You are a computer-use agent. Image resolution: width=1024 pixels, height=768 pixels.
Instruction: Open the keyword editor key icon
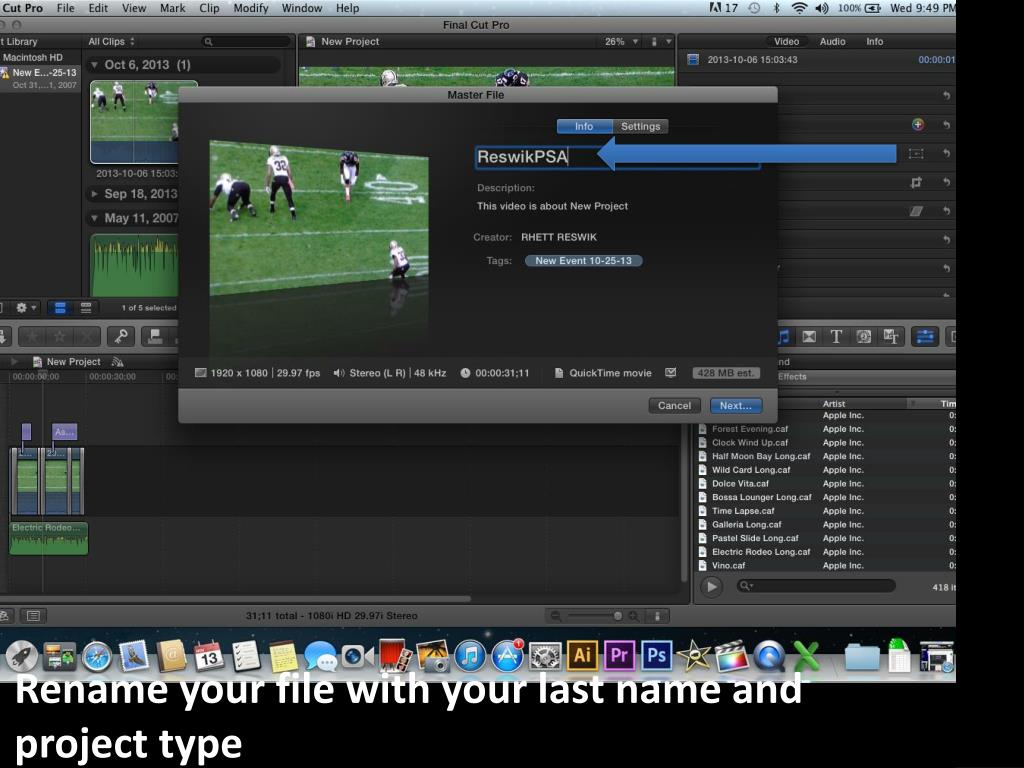(x=121, y=336)
